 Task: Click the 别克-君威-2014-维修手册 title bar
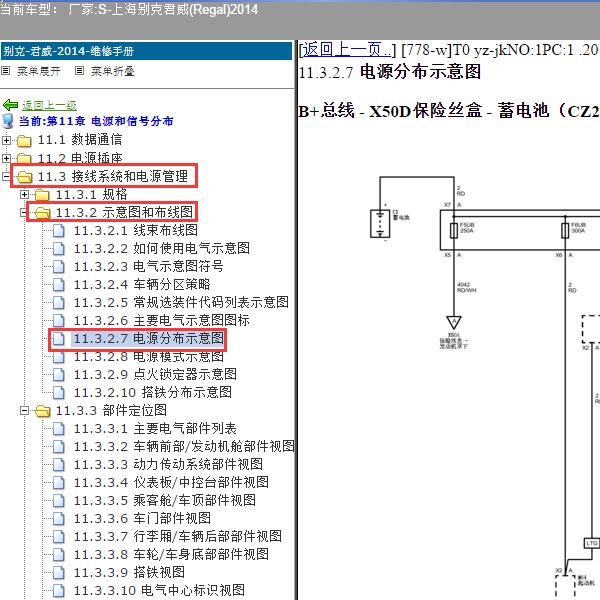(147, 51)
